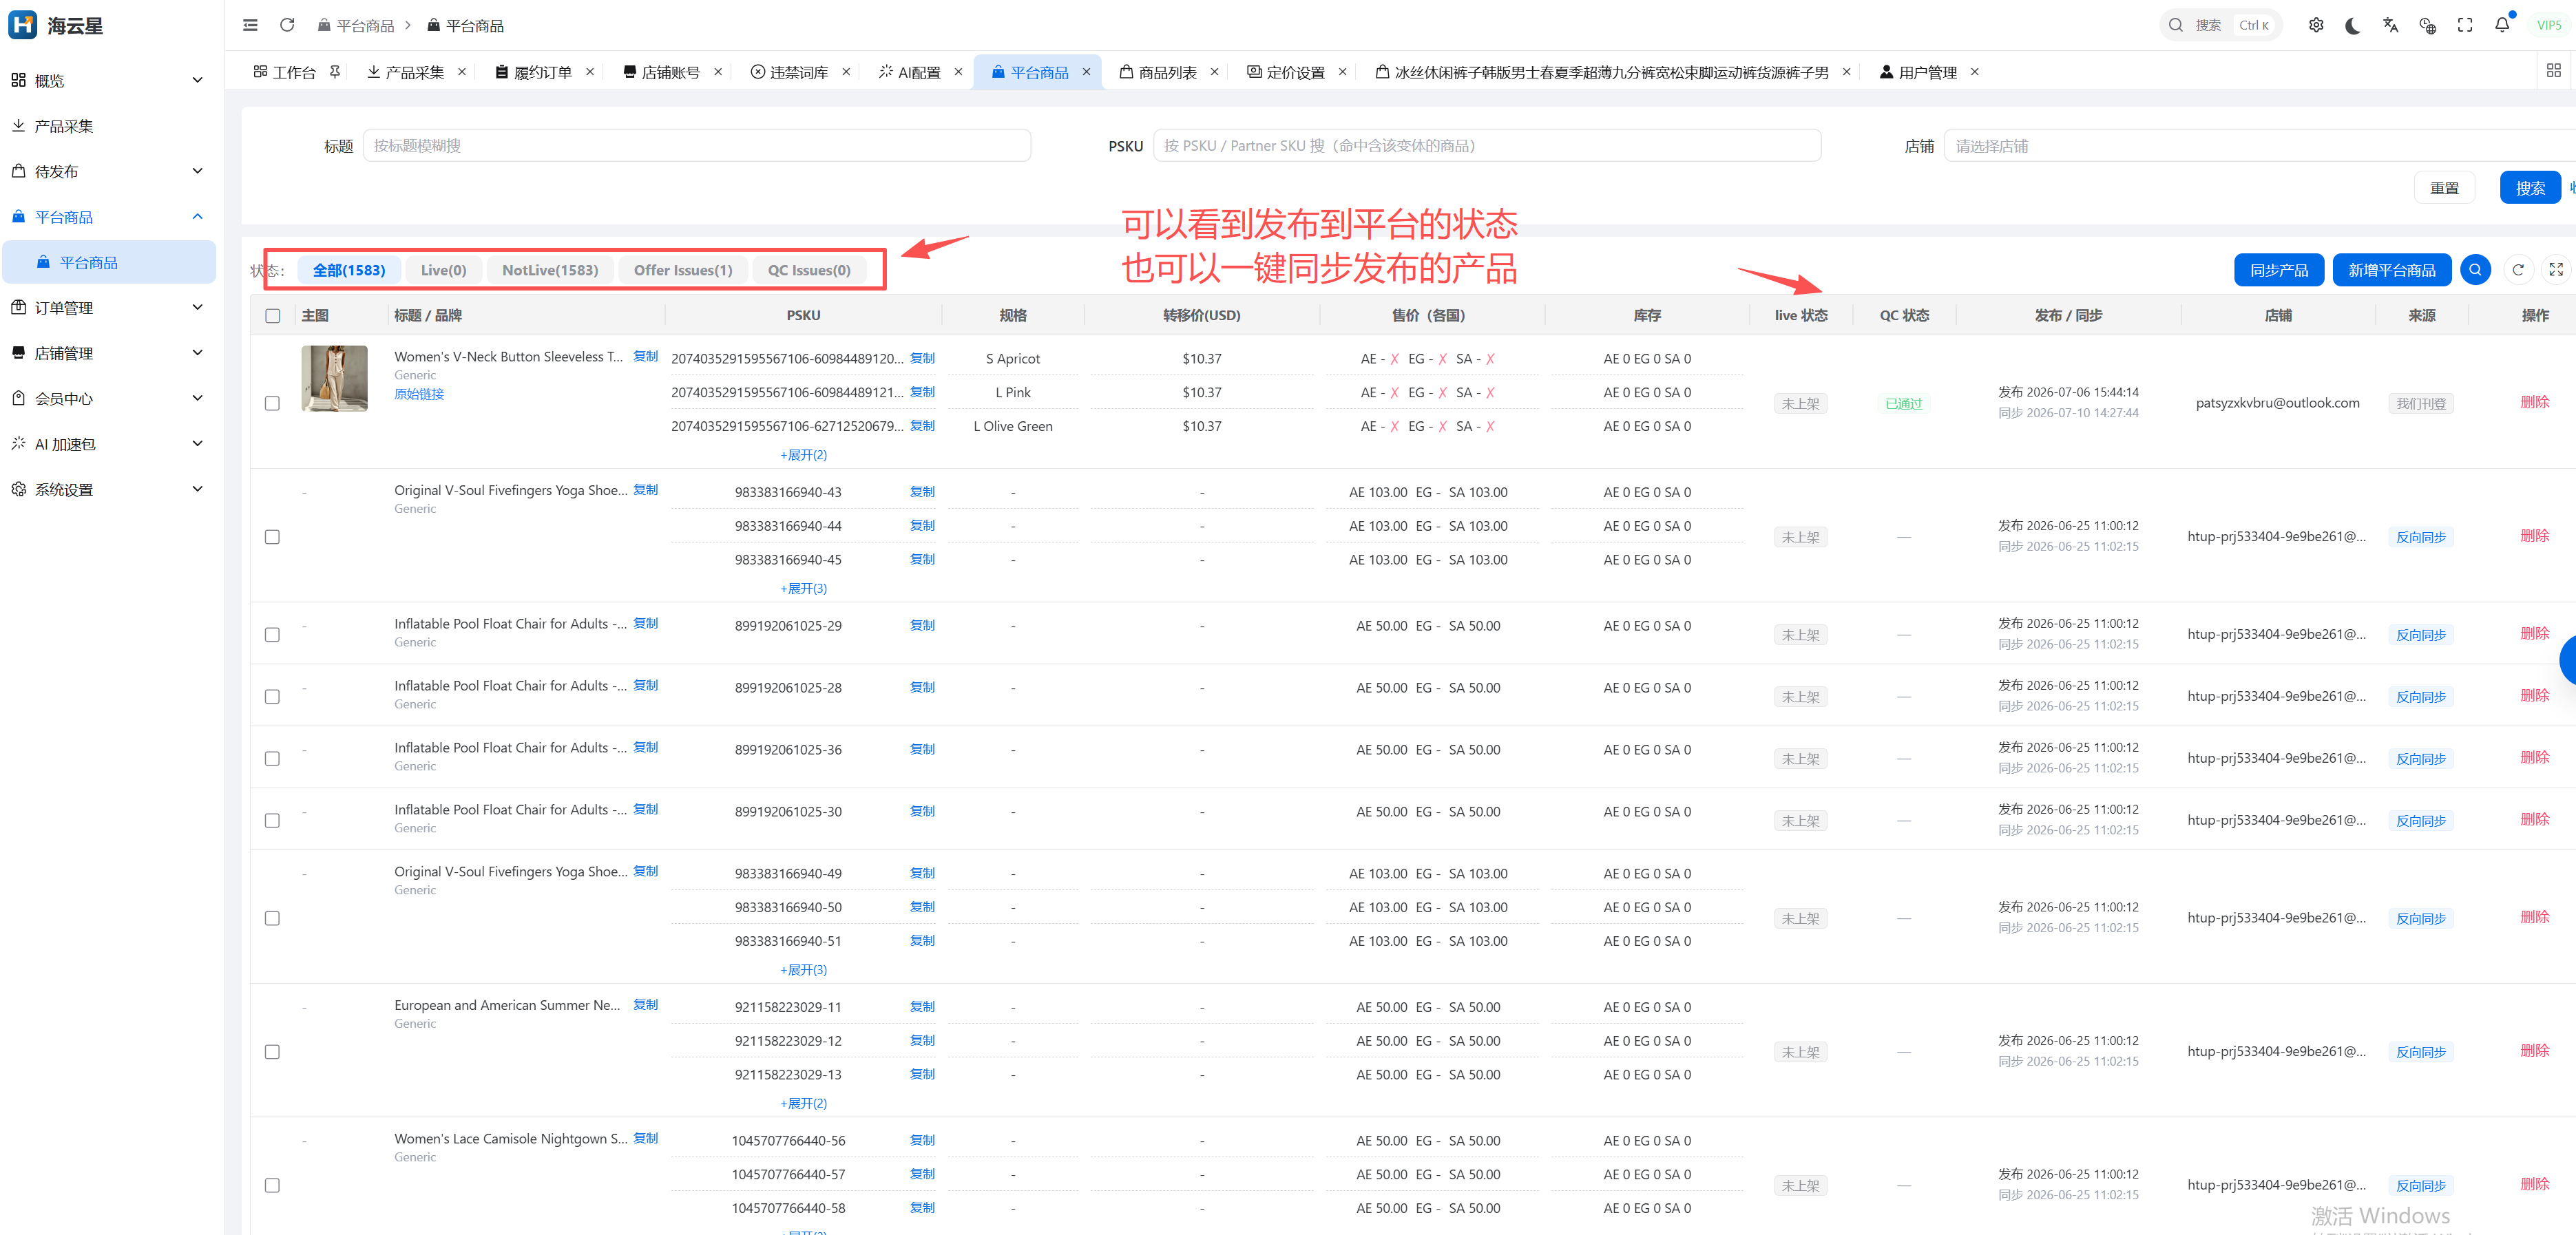Viewport: 2576px width, 1235px height.
Task: Filter by Offer Issues(1) status
Action: [683, 270]
